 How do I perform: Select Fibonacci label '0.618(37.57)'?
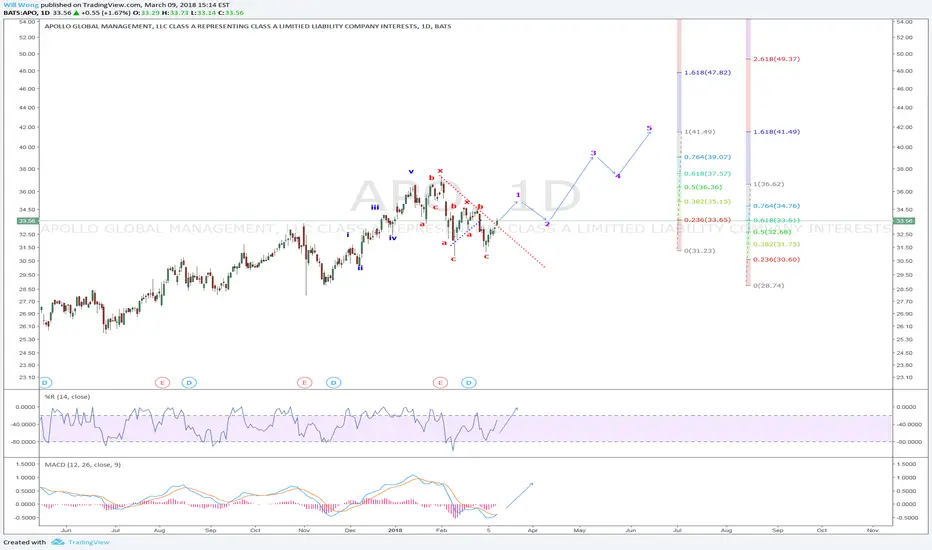[x=707, y=174]
